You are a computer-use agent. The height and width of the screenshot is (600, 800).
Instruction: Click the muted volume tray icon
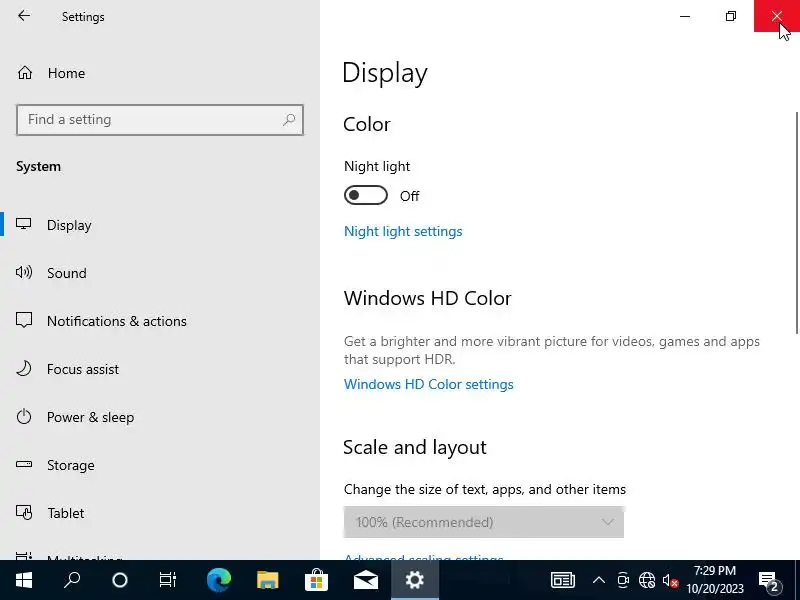click(x=670, y=581)
